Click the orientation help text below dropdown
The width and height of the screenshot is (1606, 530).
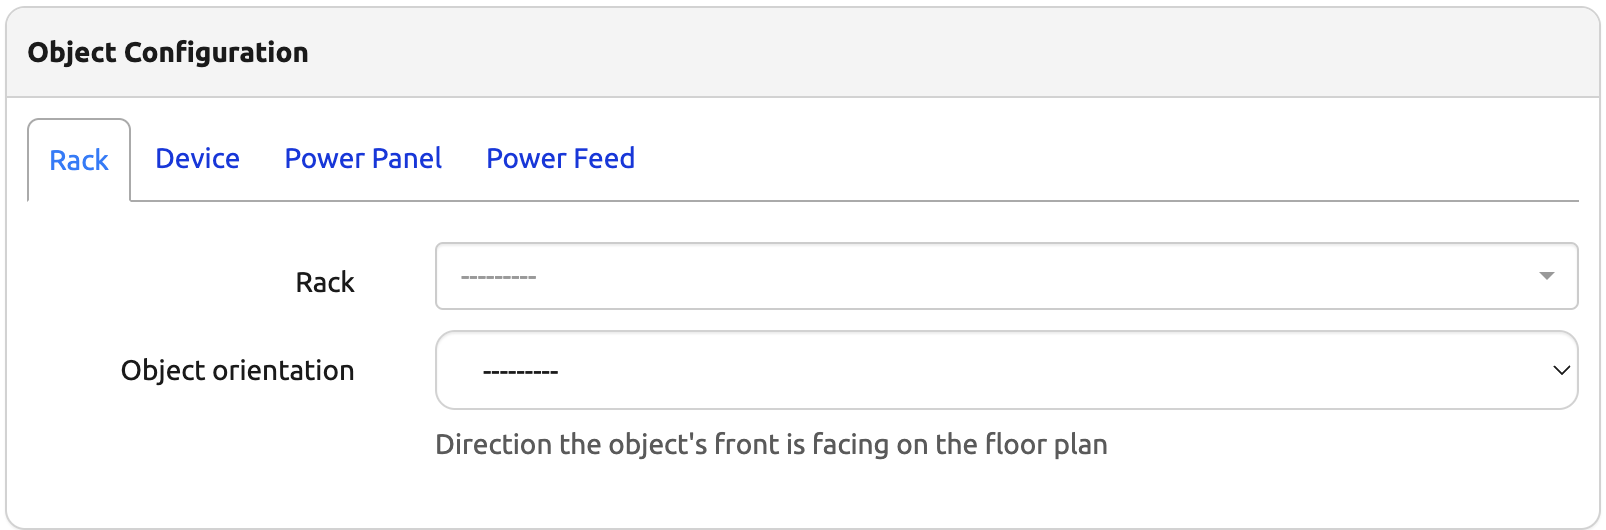(x=771, y=445)
